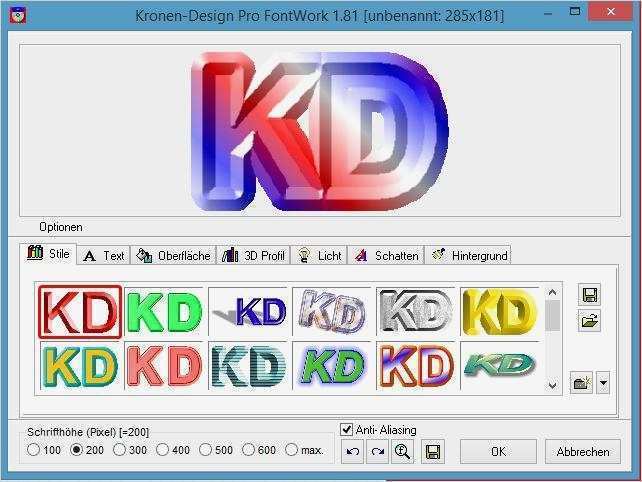Select the slanted teal KD style
The image size is (642, 482).
(x=500, y=366)
